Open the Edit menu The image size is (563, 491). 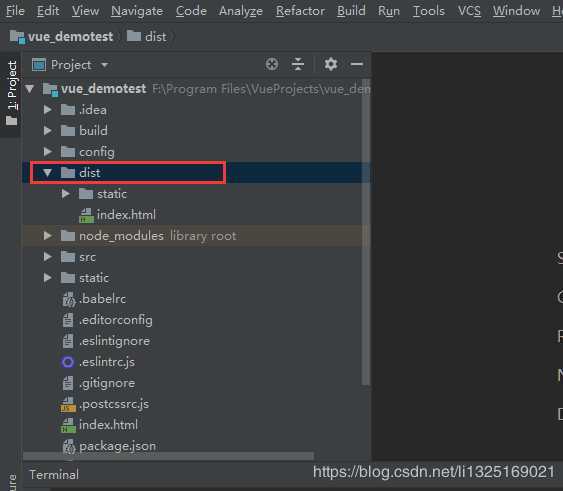[48, 11]
